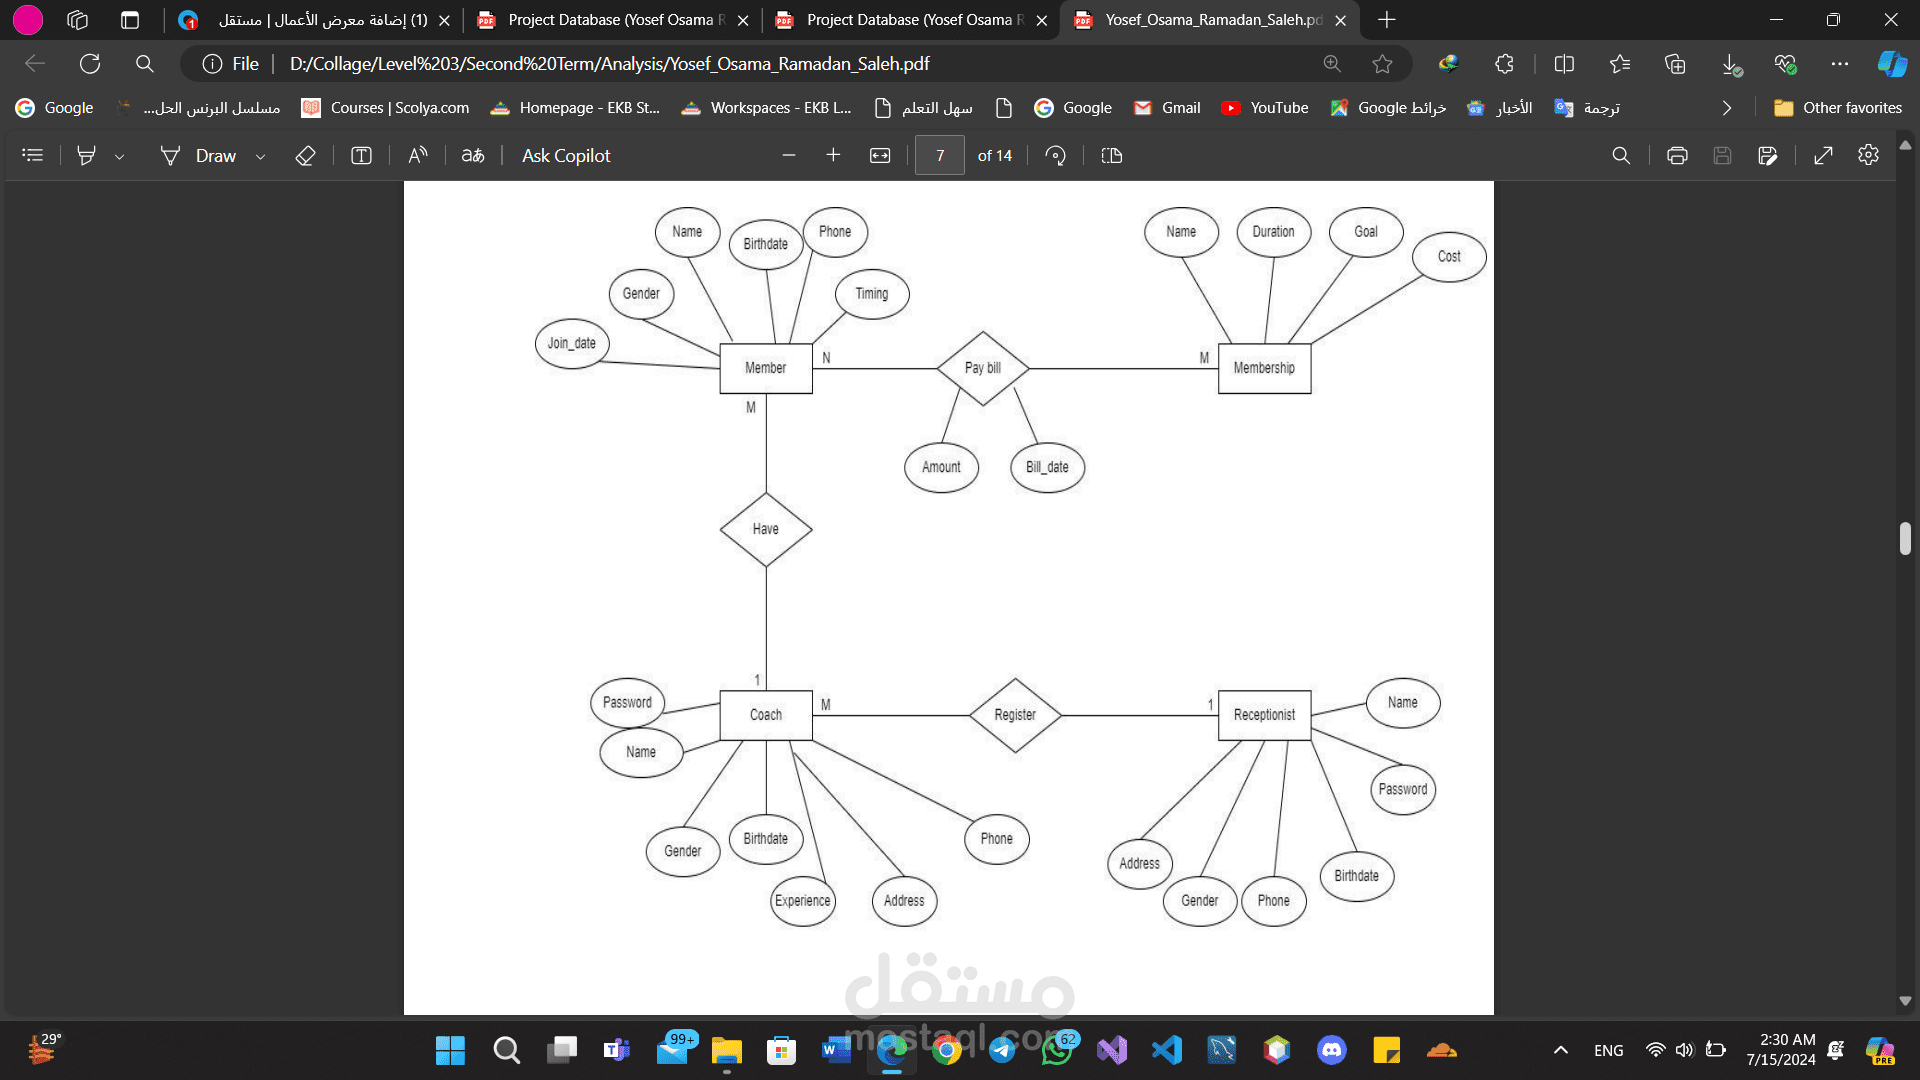Expand the Highlight color dropdown arrow

pyautogui.click(x=120, y=156)
